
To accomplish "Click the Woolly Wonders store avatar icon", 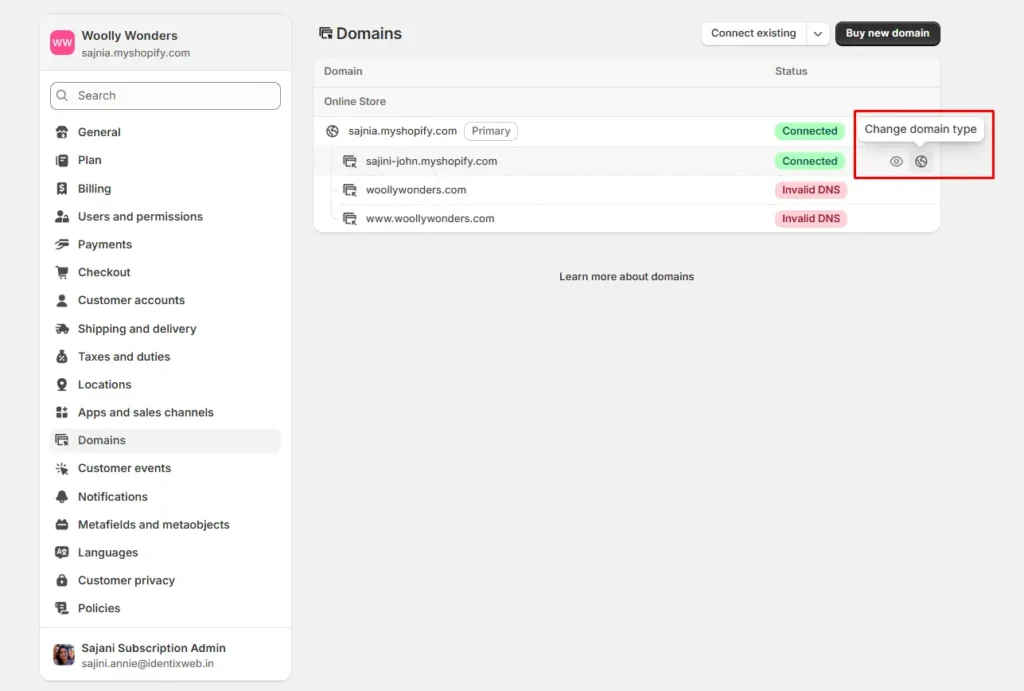I will tap(62, 43).
